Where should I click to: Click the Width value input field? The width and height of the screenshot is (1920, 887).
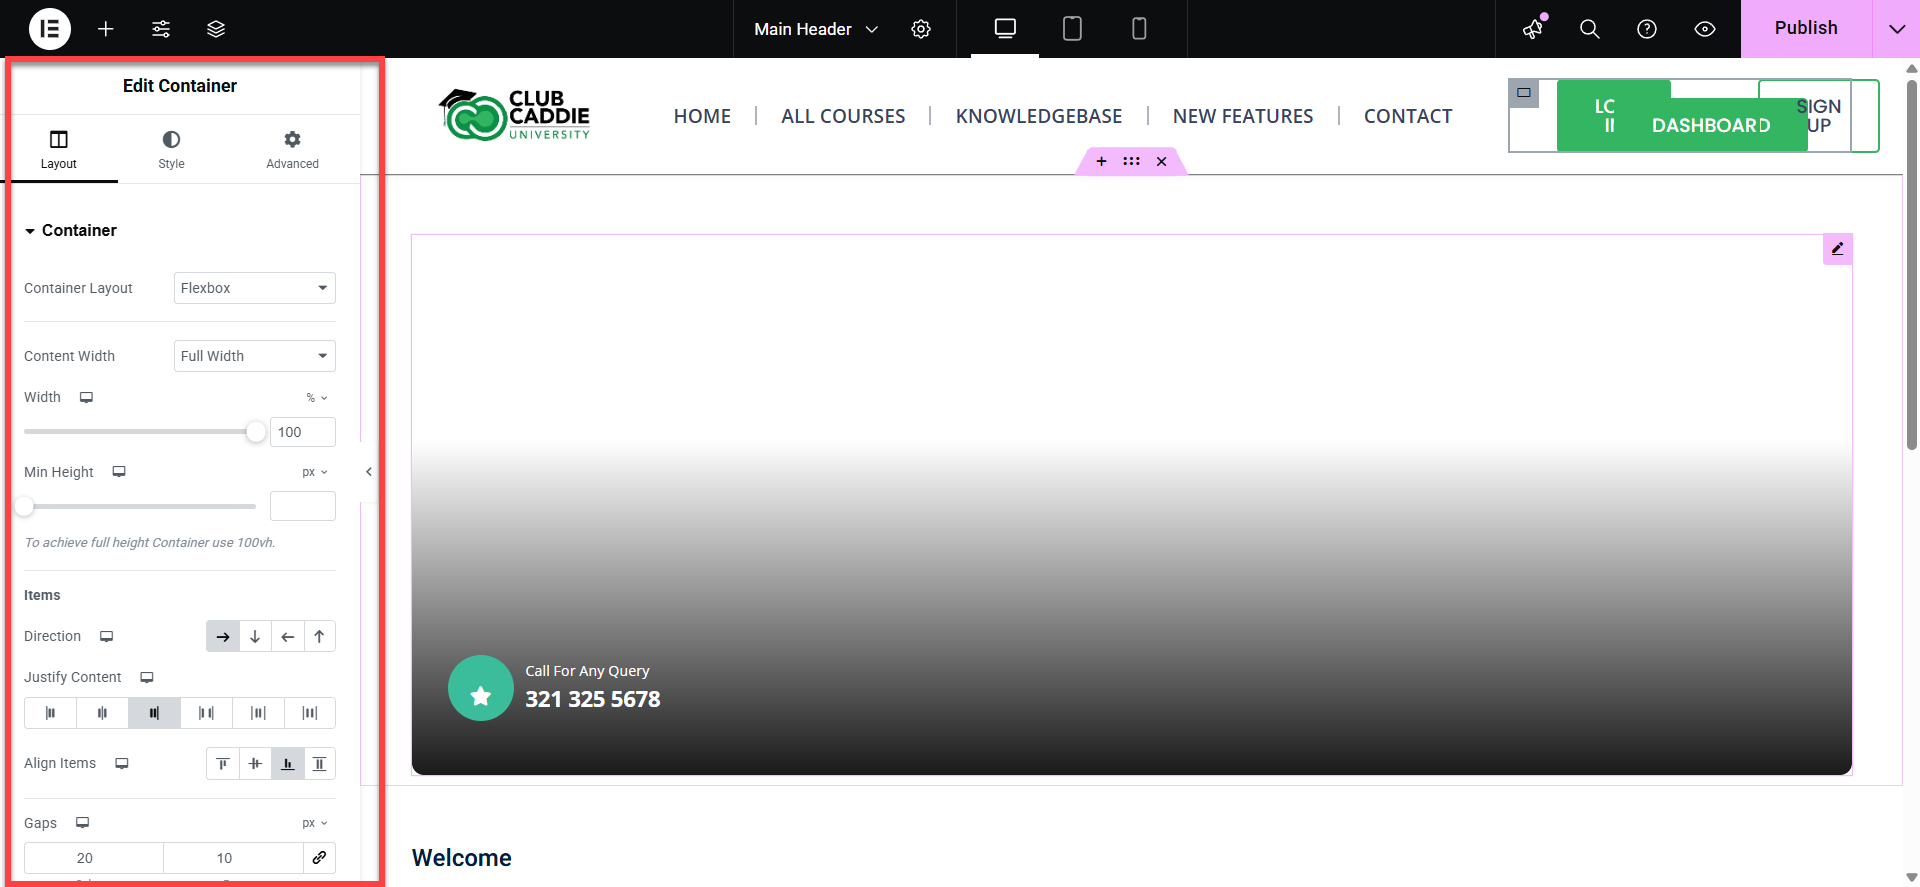click(x=303, y=432)
